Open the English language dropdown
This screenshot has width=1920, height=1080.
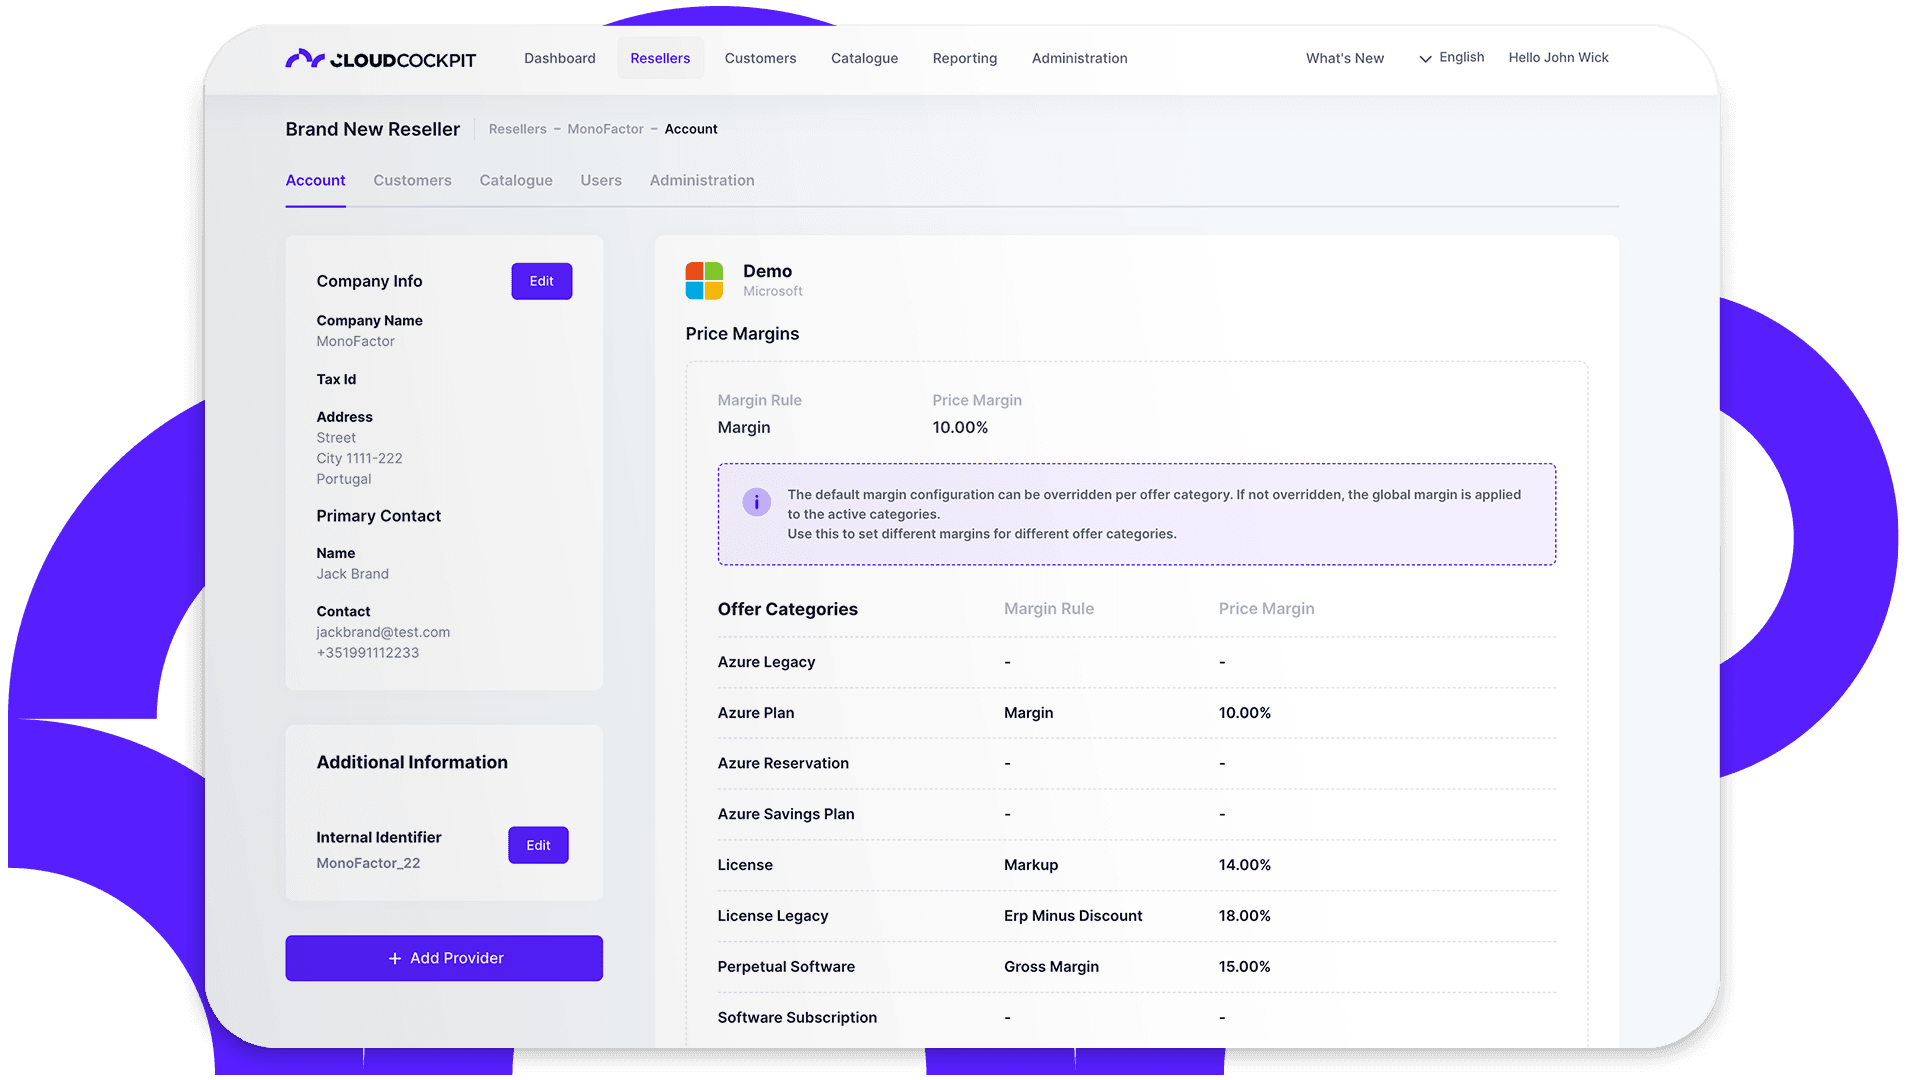(x=1451, y=58)
